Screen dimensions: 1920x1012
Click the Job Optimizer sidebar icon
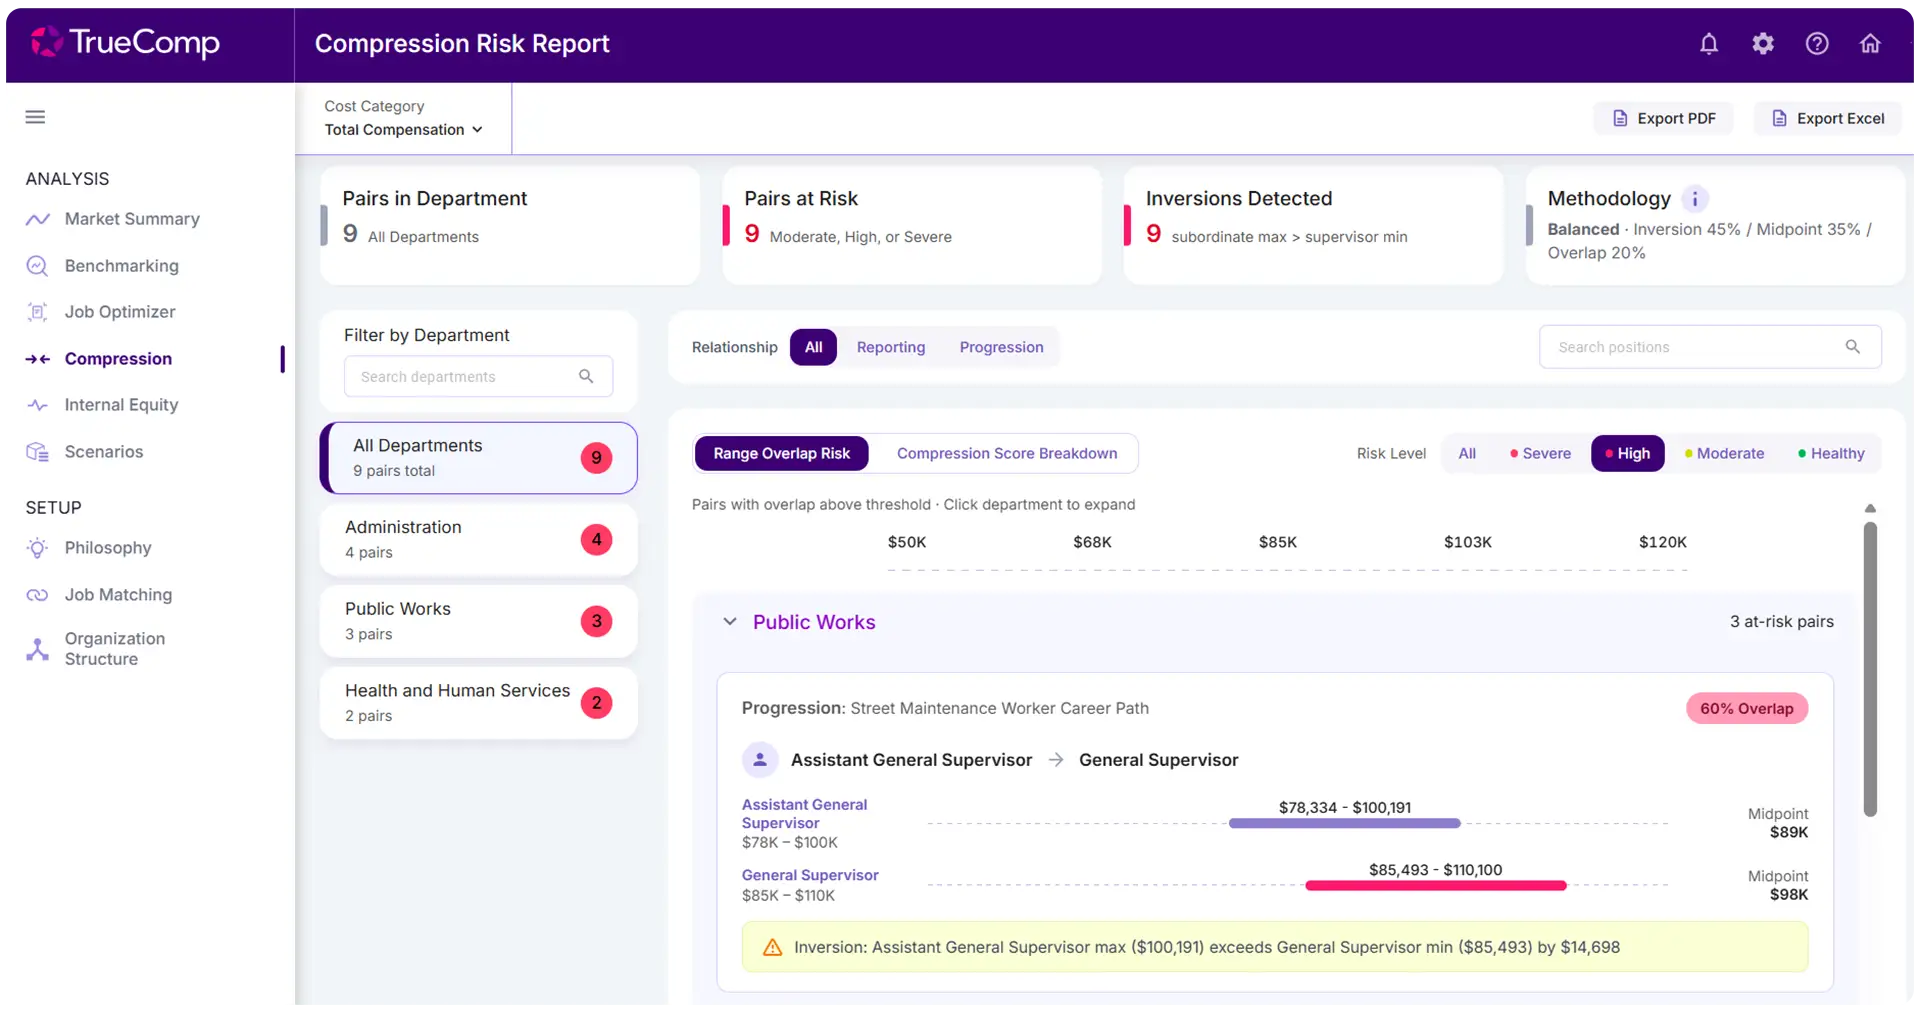click(x=37, y=312)
